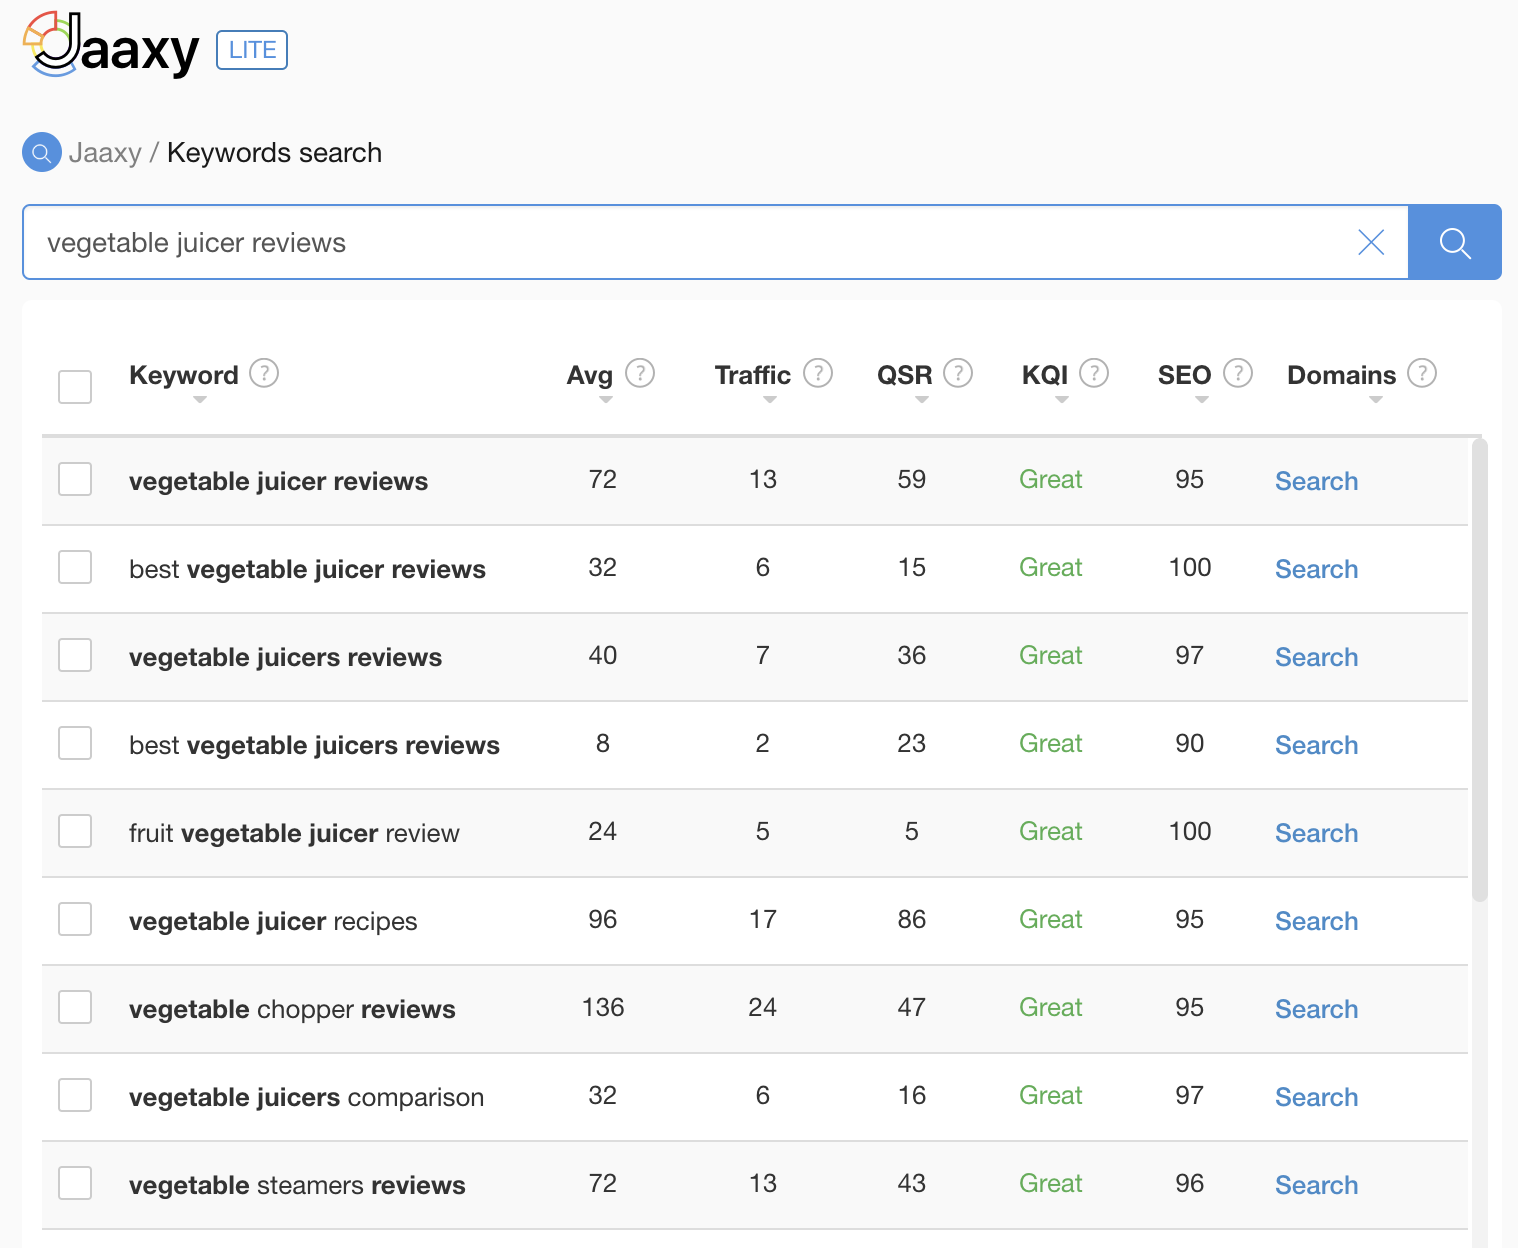Click the magnifier search submit button
This screenshot has height=1248, width=1518.
point(1454,243)
